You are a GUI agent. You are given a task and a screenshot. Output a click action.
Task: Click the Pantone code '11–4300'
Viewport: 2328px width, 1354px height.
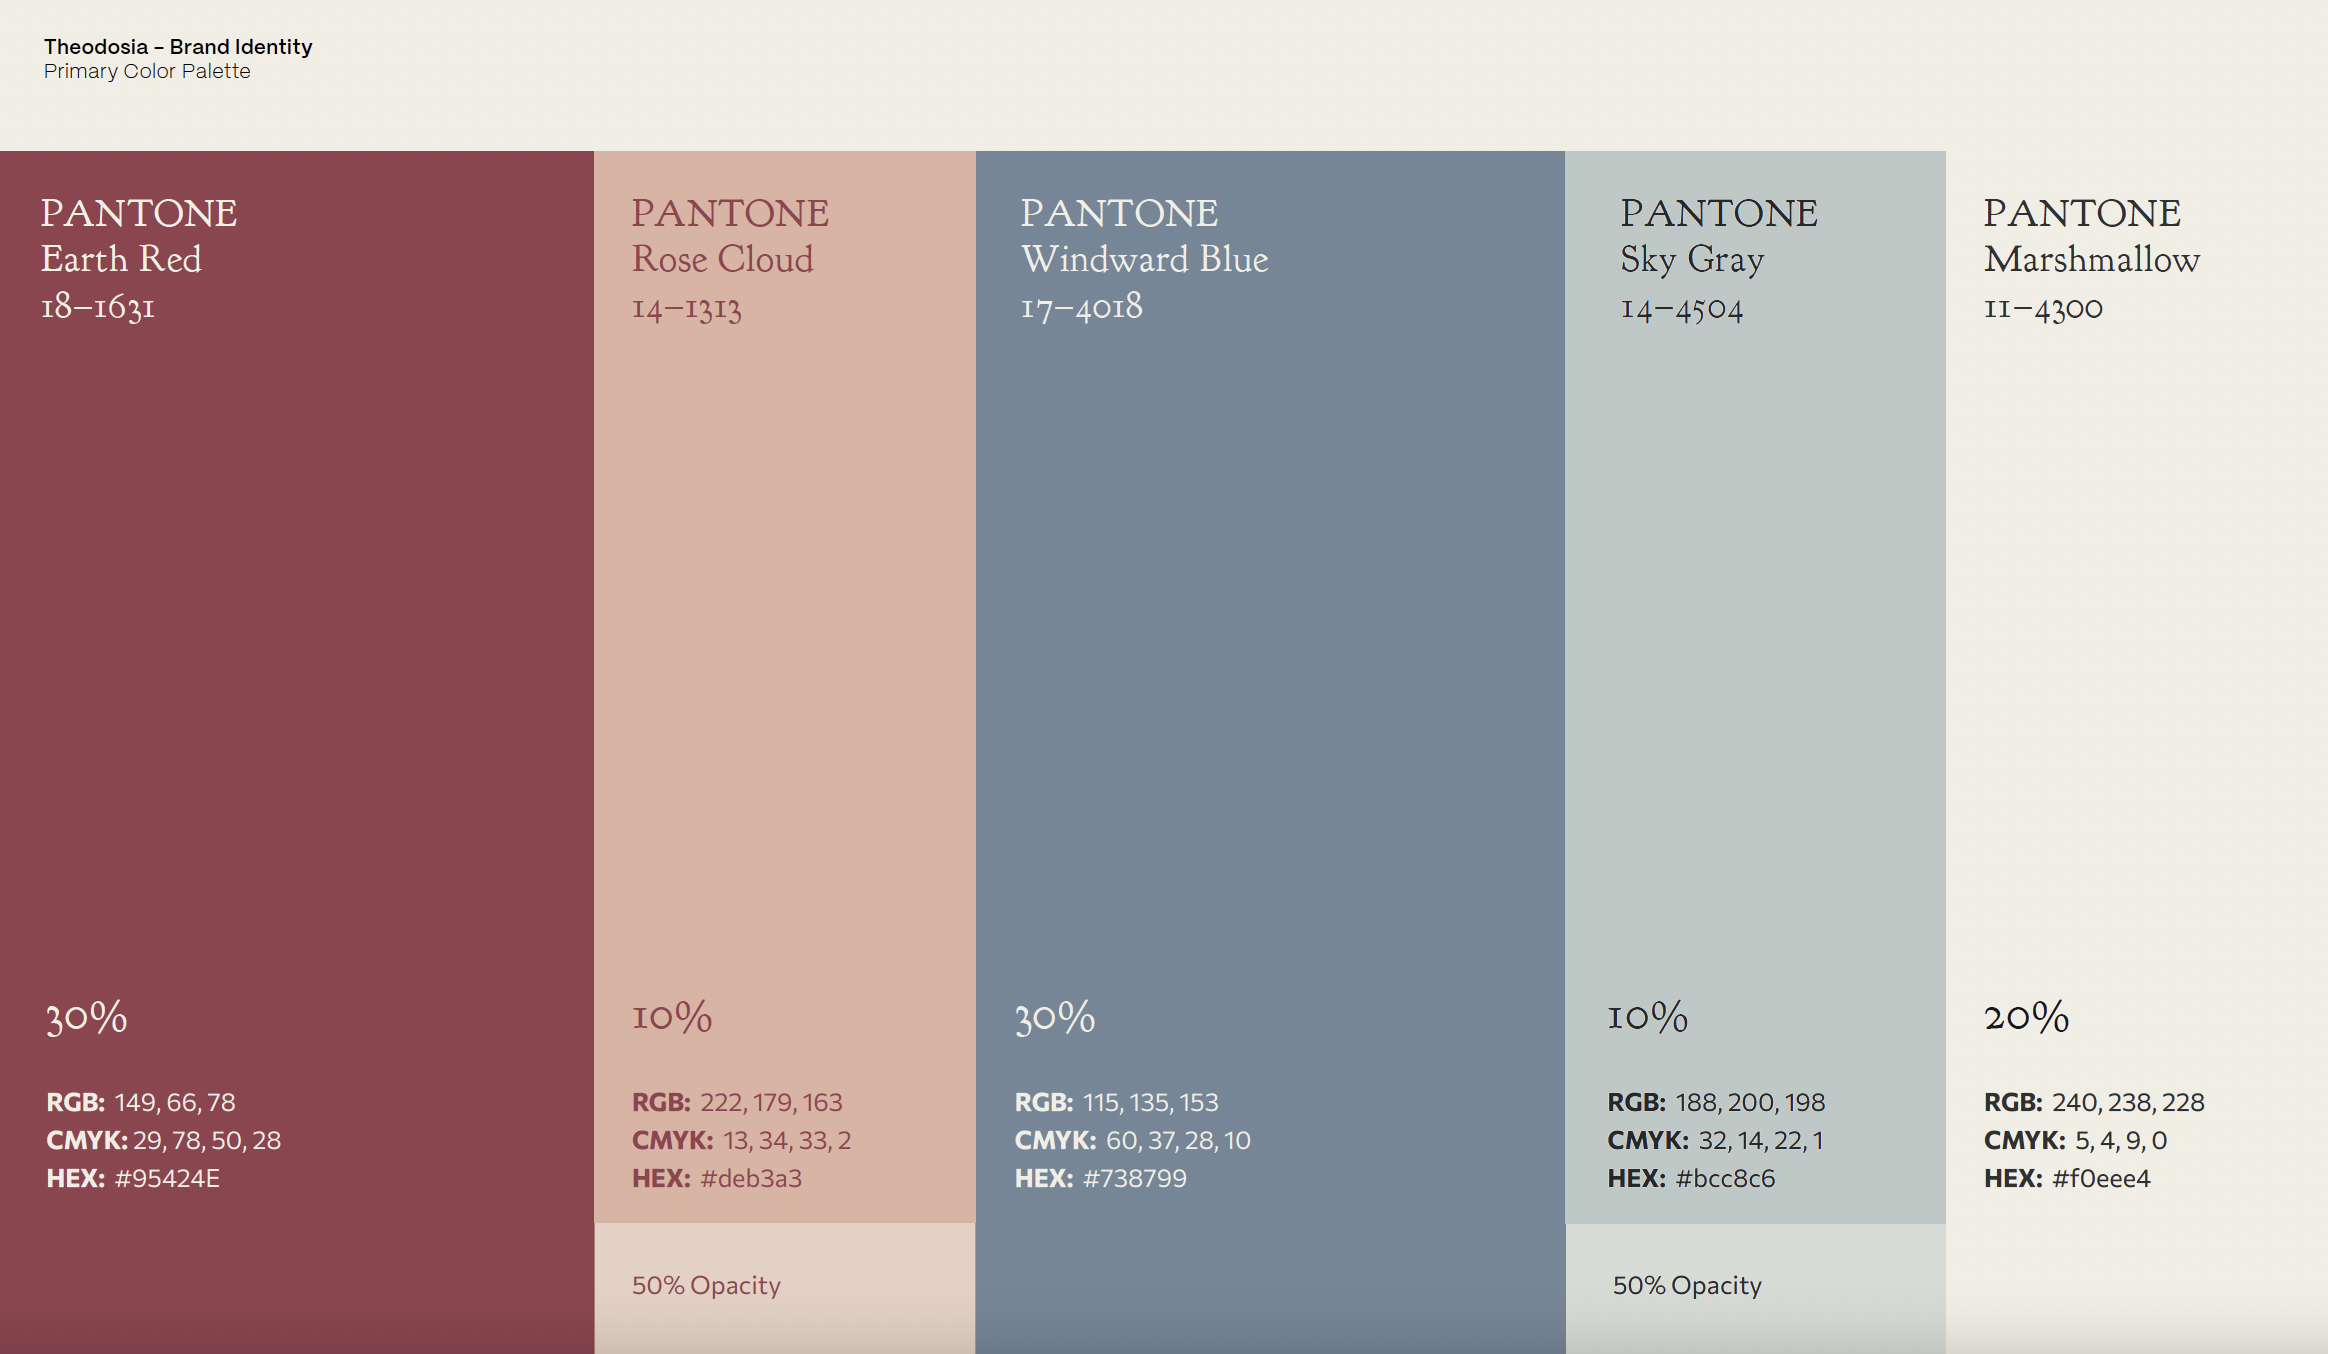pyautogui.click(x=2043, y=308)
